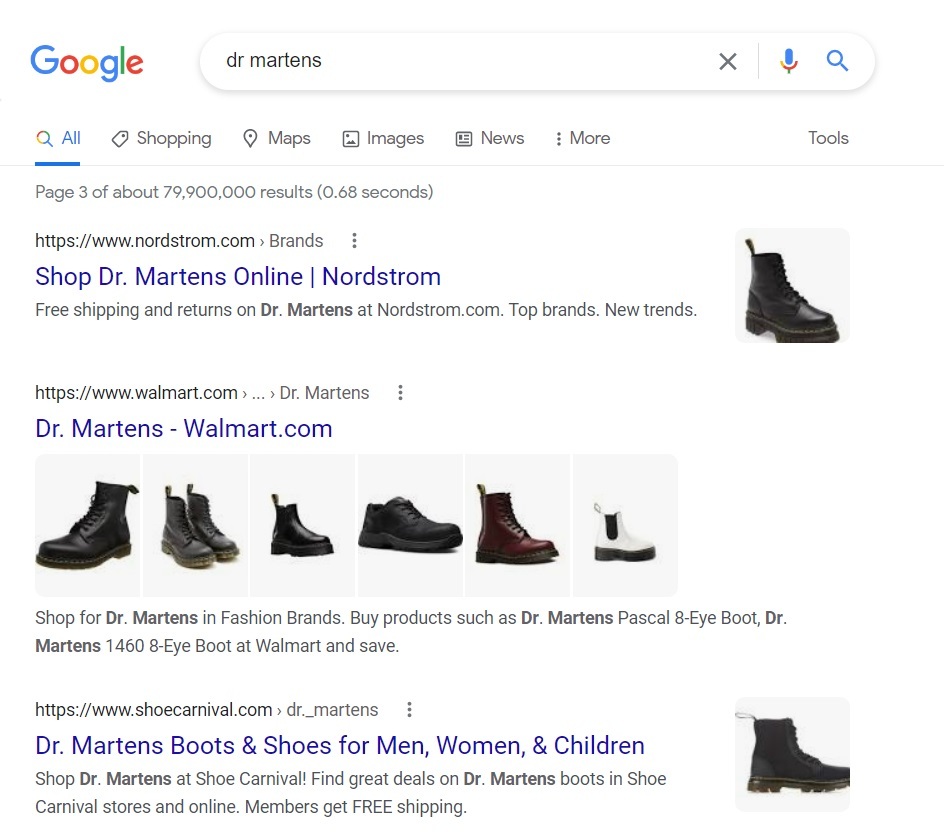The image size is (944, 832).
Task: Open the News tab
Action: (489, 138)
